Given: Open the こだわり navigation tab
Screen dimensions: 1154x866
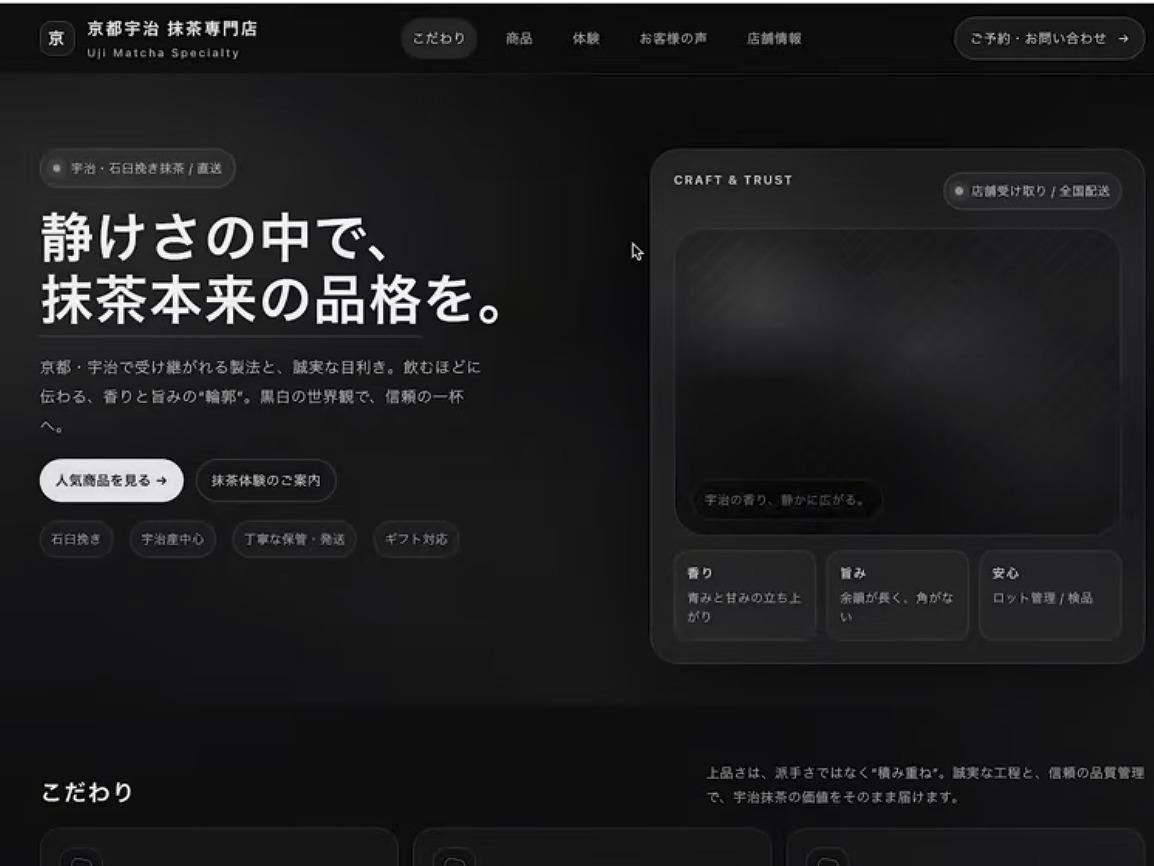Looking at the screenshot, I should pos(439,39).
